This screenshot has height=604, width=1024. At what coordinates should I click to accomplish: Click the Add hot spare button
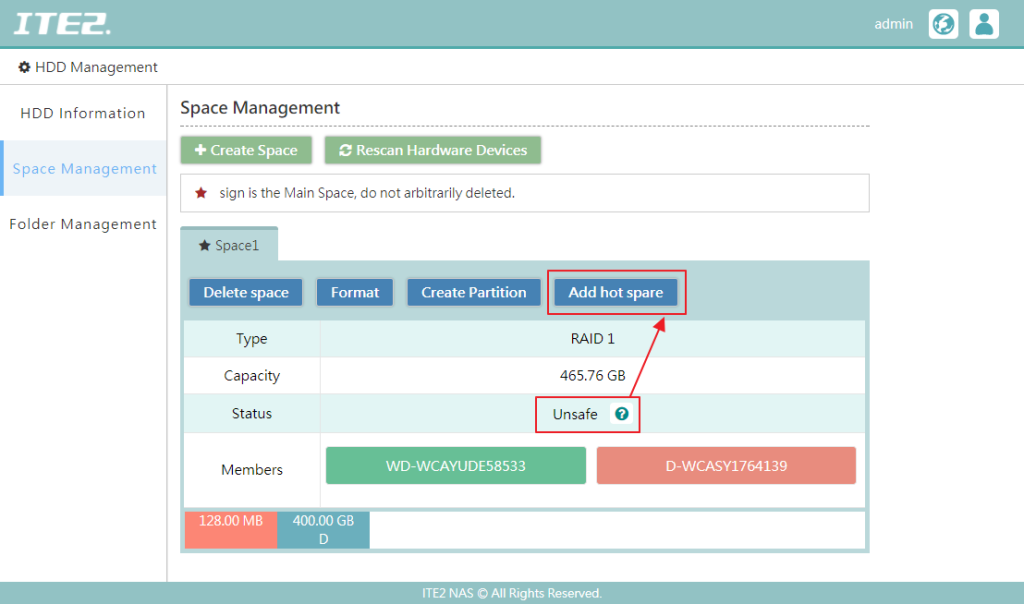pyautogui.click(x=617, y=292)
